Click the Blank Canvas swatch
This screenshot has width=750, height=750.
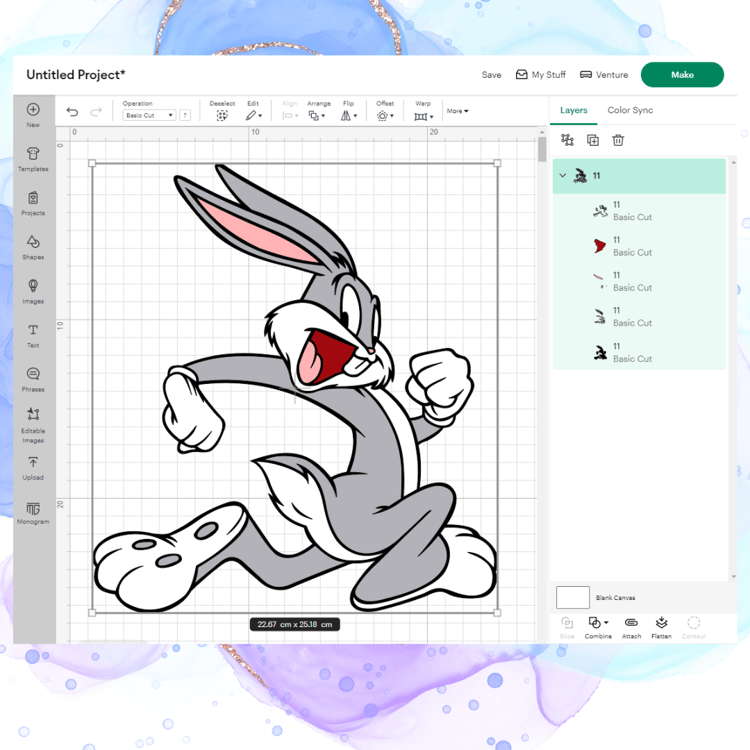573,597
